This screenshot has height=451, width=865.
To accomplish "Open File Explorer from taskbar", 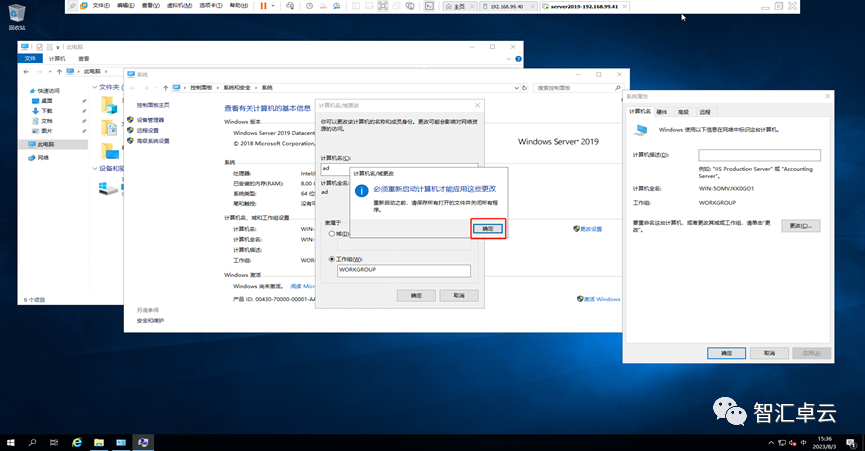I will point(99,442).
